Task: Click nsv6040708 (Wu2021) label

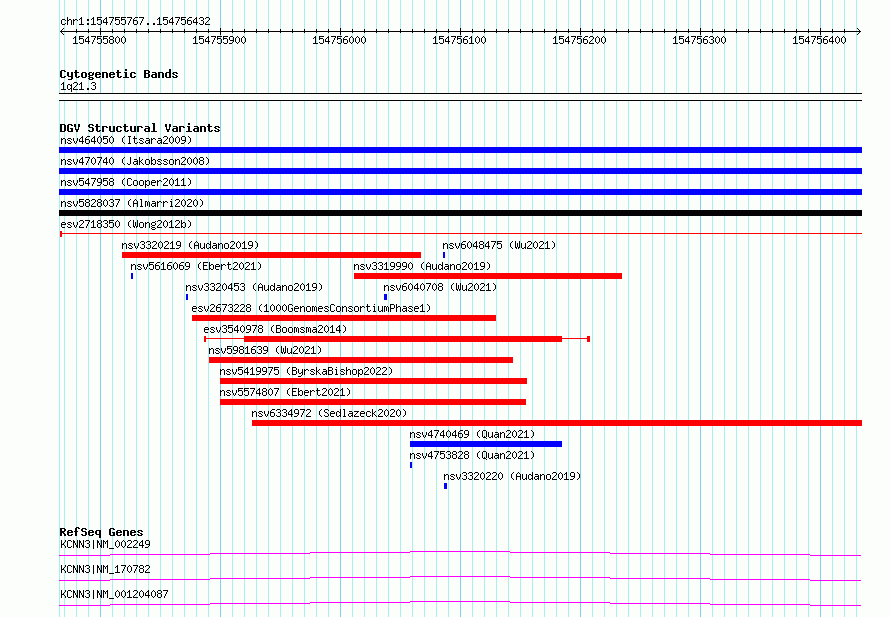Action: point(440,287)
